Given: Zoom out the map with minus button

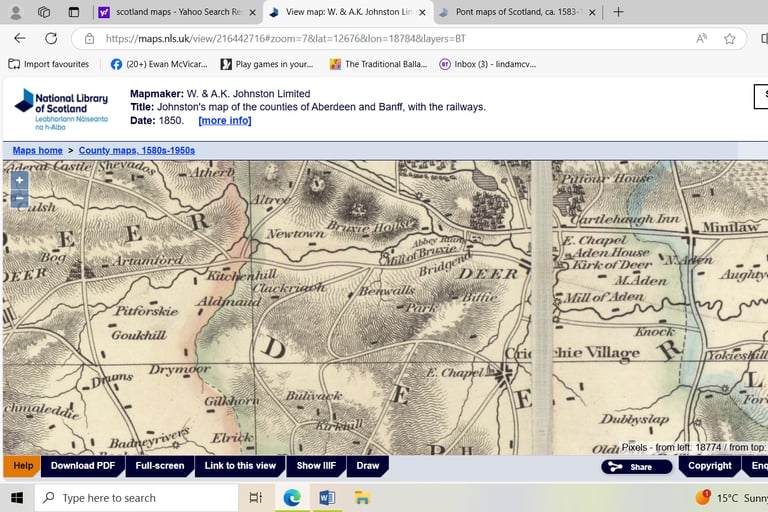Looking at the screenshot, I should tap(19, 198).
